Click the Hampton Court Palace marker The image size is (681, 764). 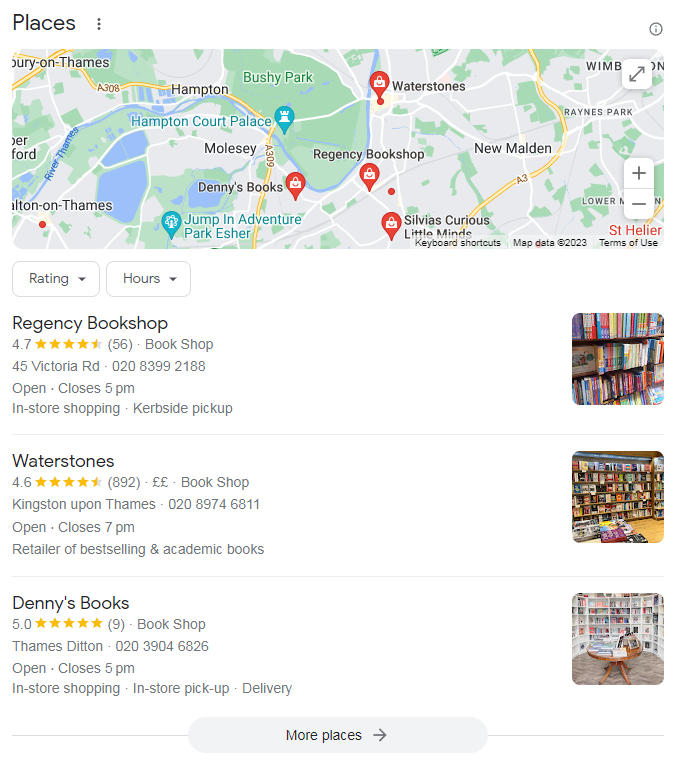284,119
